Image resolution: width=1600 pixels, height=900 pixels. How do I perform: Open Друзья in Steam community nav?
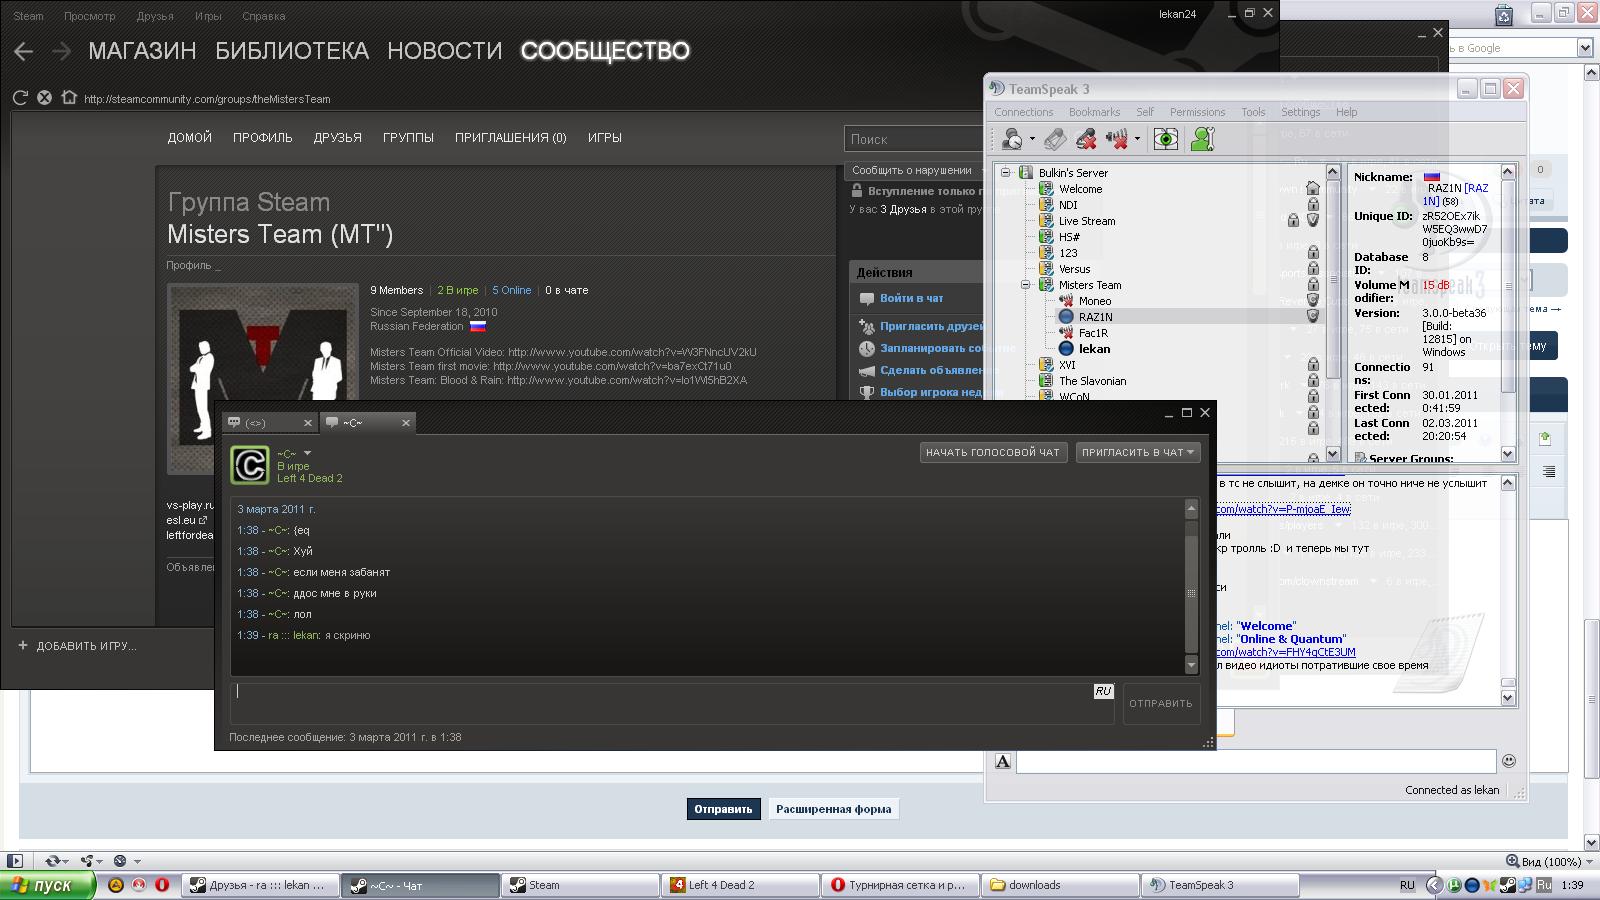pos(338,138)
